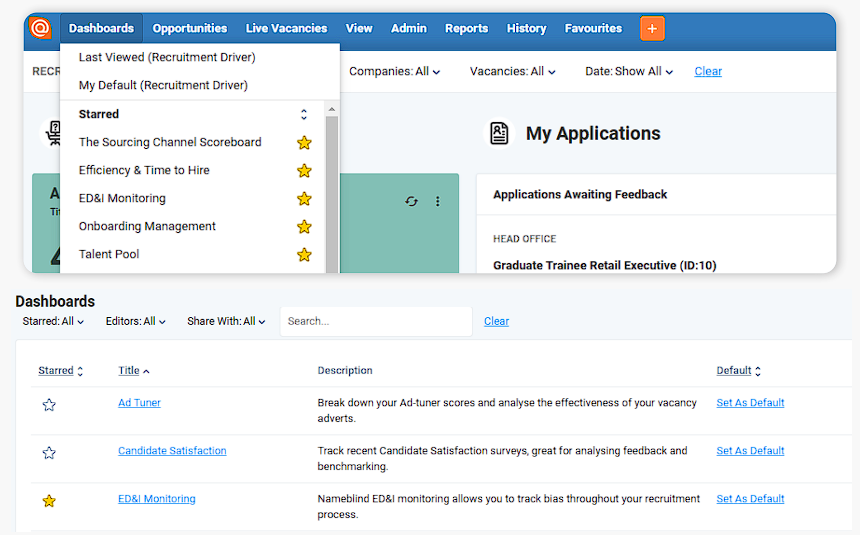Open the Reports menu
The width and height of the screenshot is (860, 535).
[x=466, y=28]
